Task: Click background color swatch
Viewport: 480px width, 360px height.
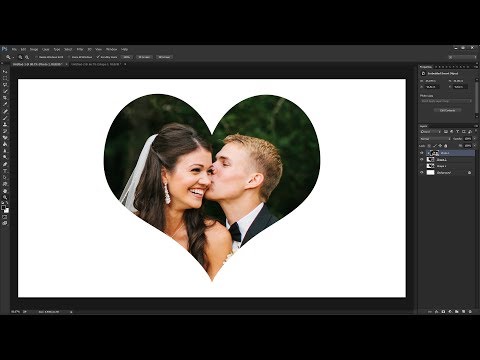Action: click(6, 211)
